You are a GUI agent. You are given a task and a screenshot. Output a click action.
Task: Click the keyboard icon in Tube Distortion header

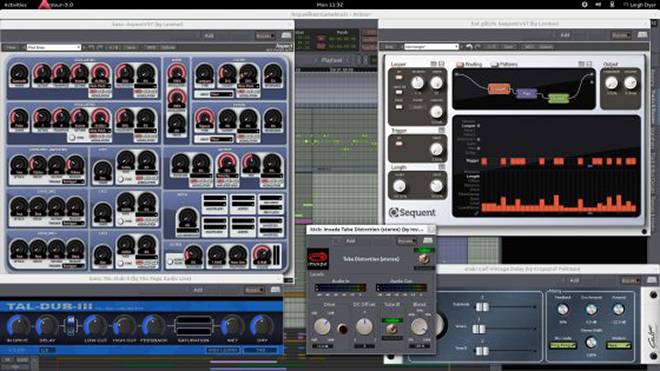point(428,240)
